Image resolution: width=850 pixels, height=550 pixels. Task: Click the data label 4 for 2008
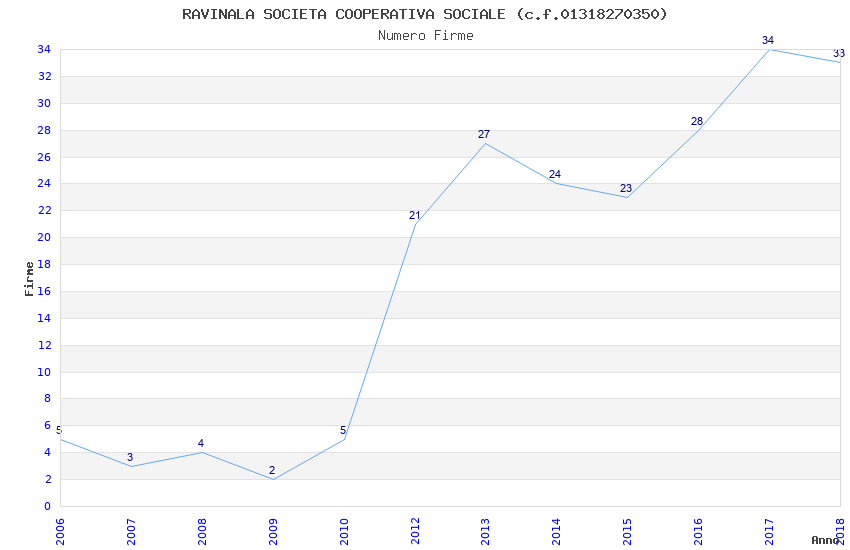(201, 443)
